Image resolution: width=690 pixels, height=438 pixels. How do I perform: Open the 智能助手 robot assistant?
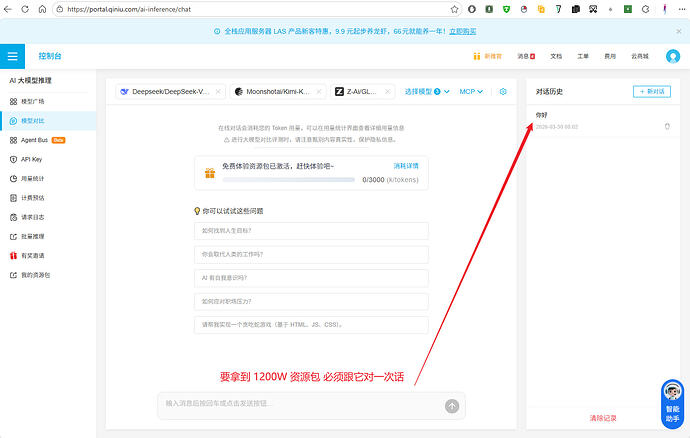tap(672, 397)
